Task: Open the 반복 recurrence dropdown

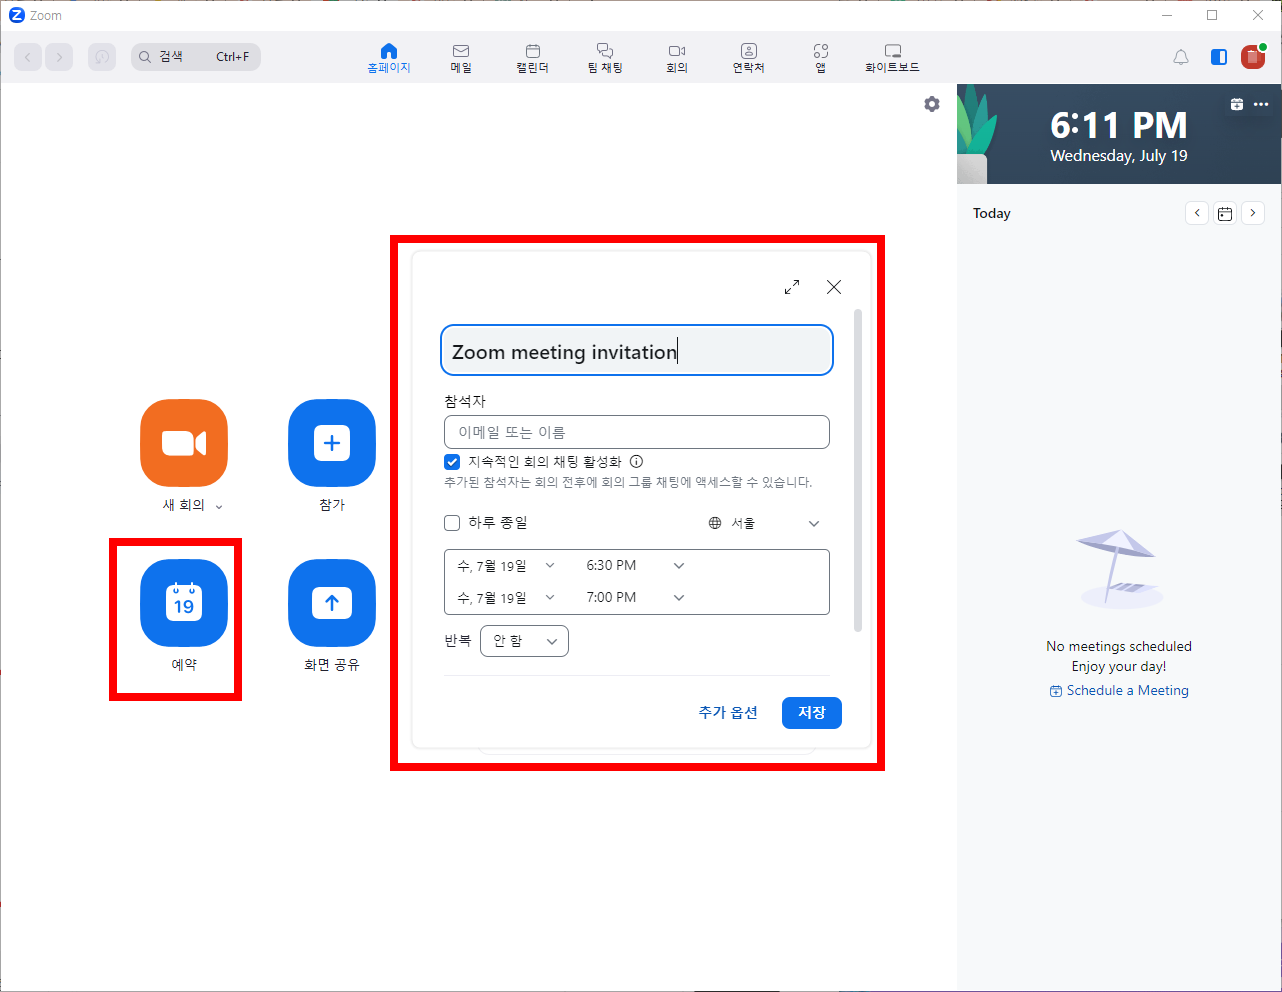Action: click(524, 640)
